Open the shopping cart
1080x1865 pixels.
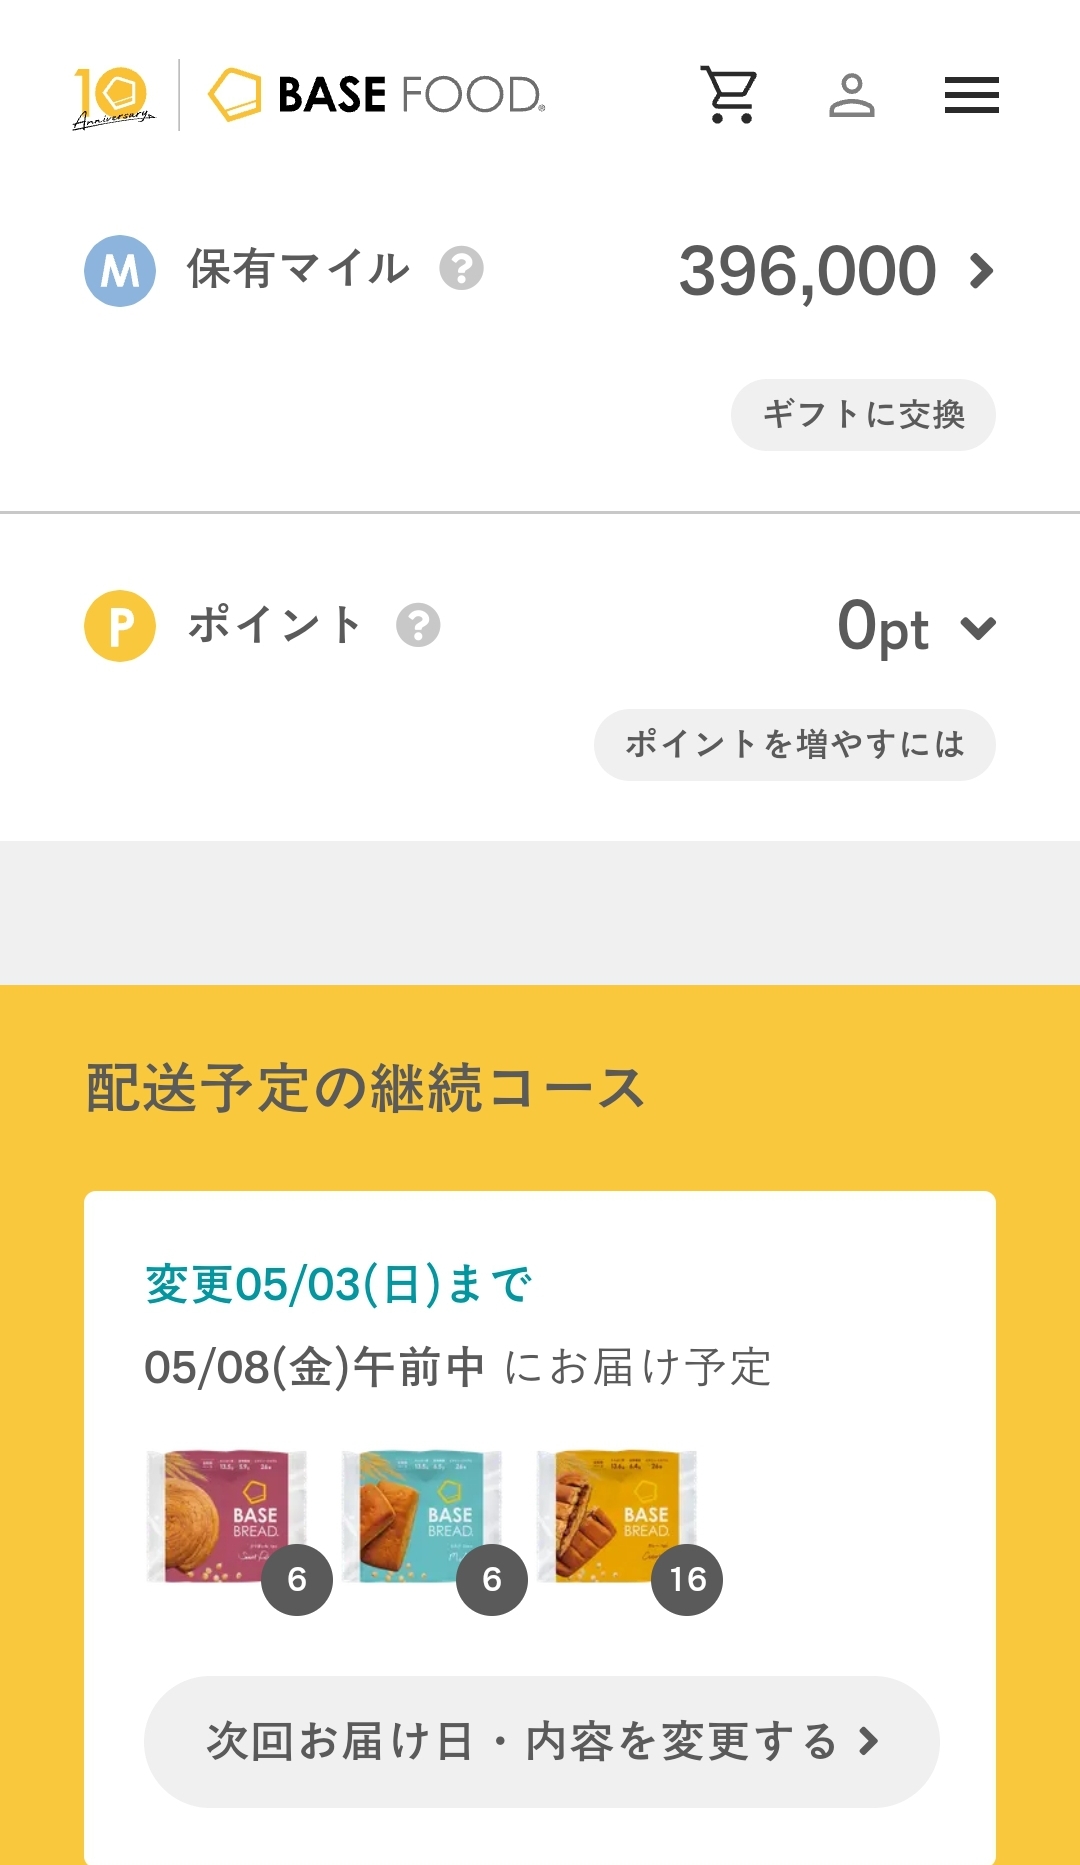pyautogui.click(x=729, y=95)
